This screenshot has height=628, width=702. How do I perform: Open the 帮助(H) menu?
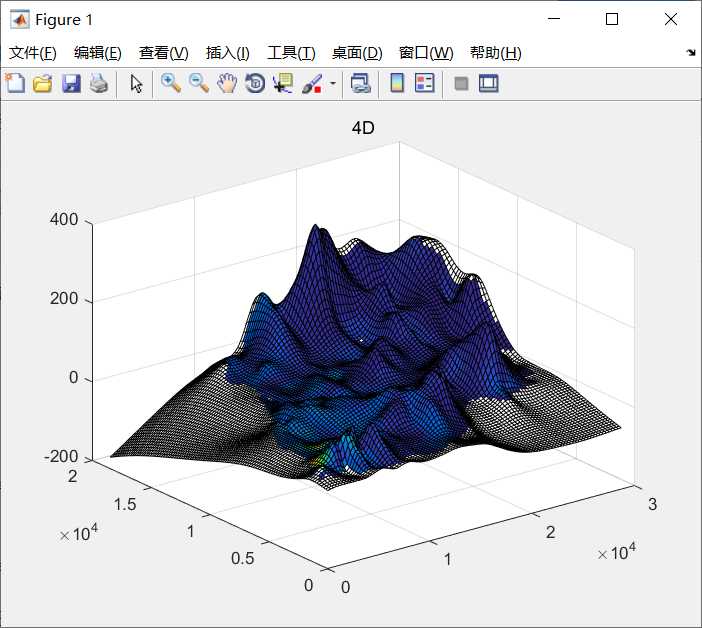[x=496, y=53]
